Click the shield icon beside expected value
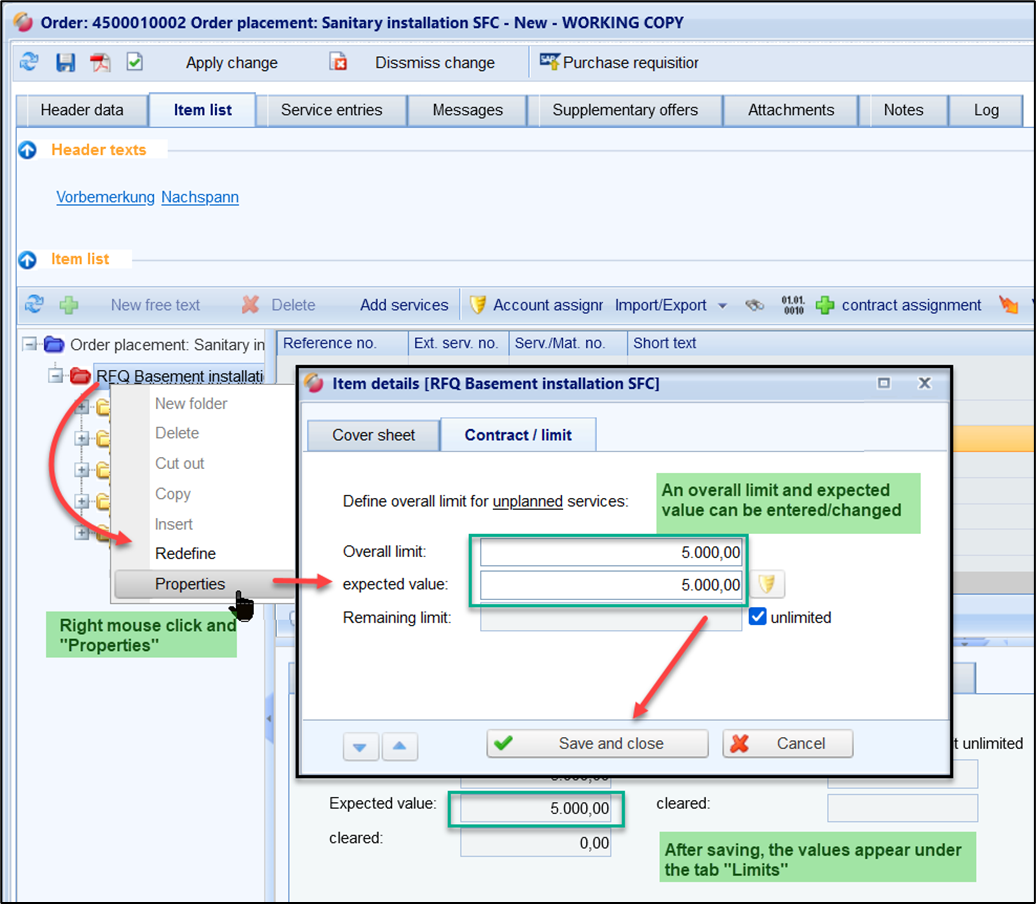This screenshot has width=1036, height=904. [x=767, y=585]
